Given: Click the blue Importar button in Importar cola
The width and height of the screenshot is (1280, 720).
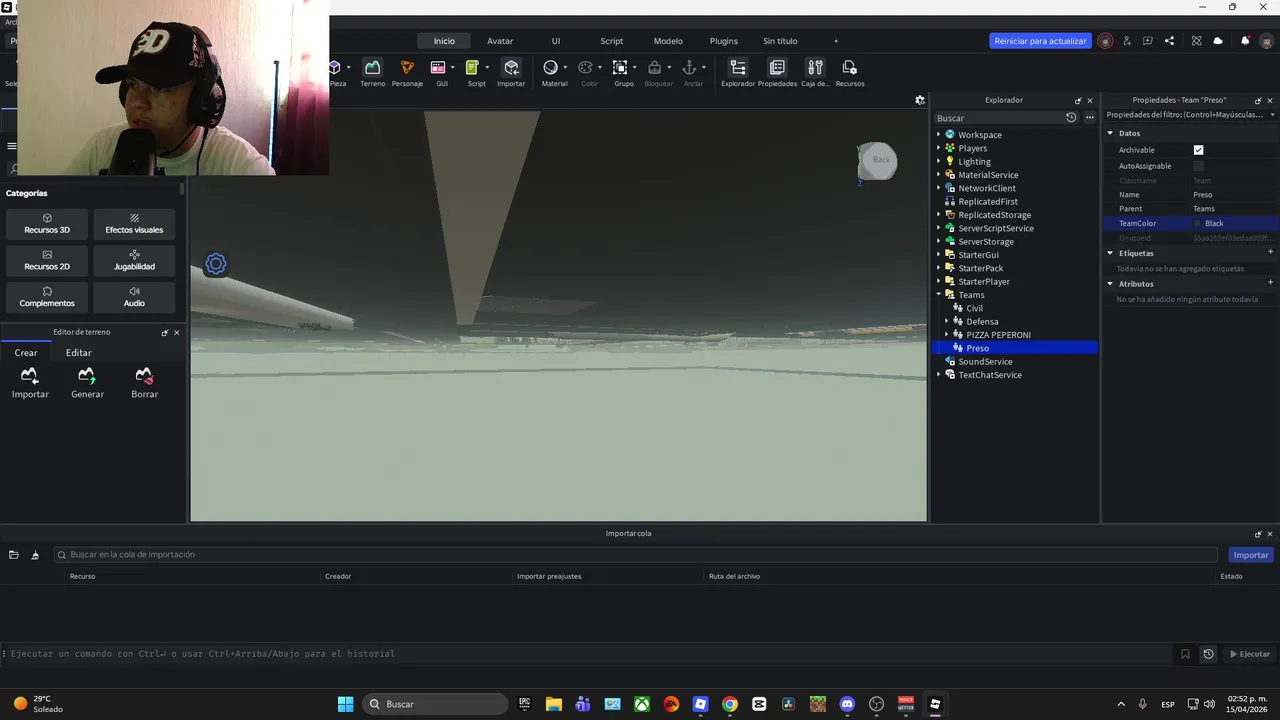Looking at the screenshot, I should pyautogui.click(x=1251, y=555).
